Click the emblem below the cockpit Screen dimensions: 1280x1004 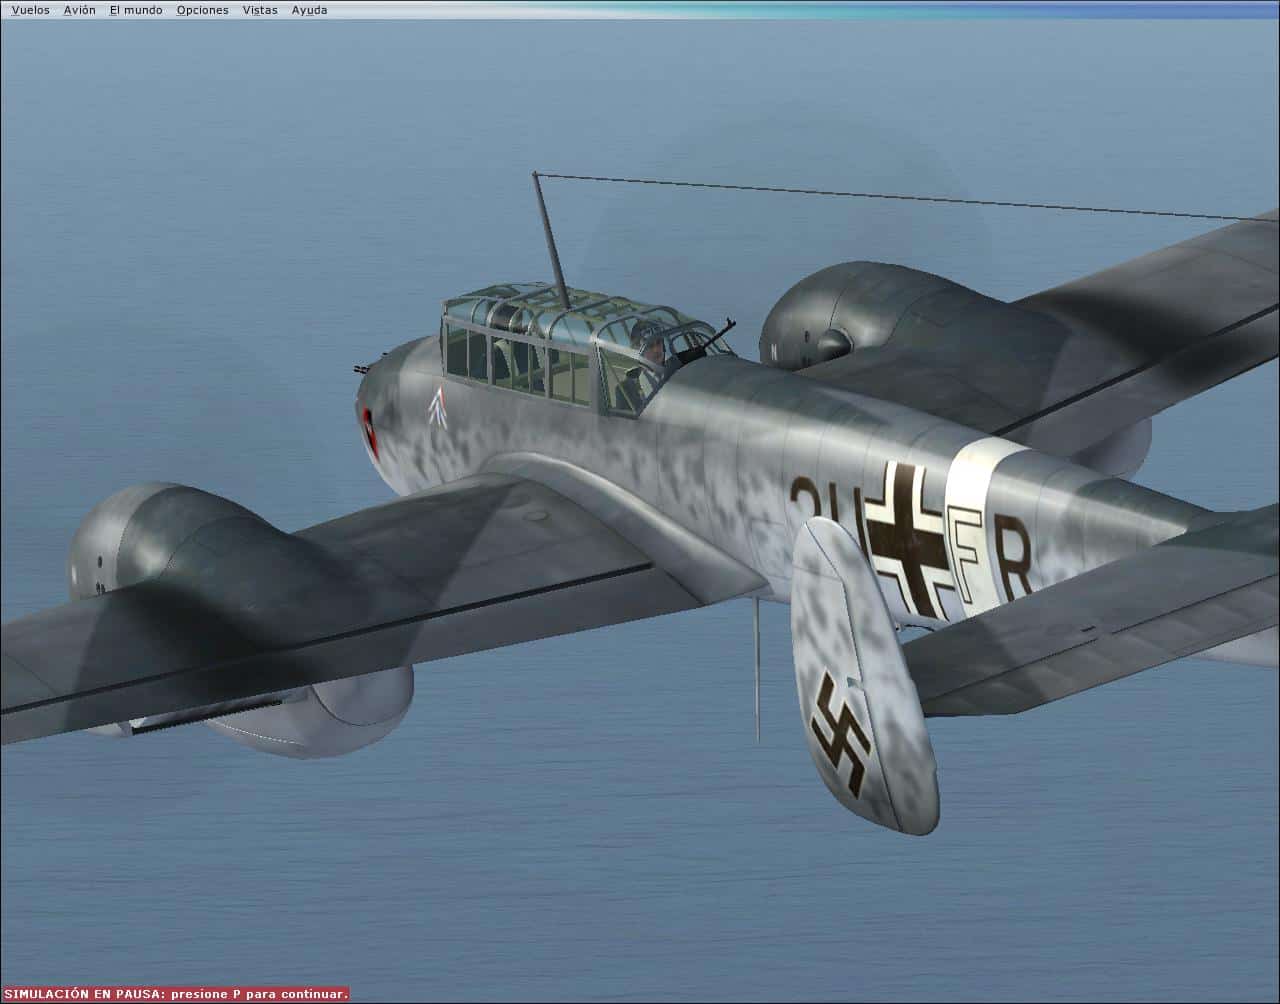(437, 407)
